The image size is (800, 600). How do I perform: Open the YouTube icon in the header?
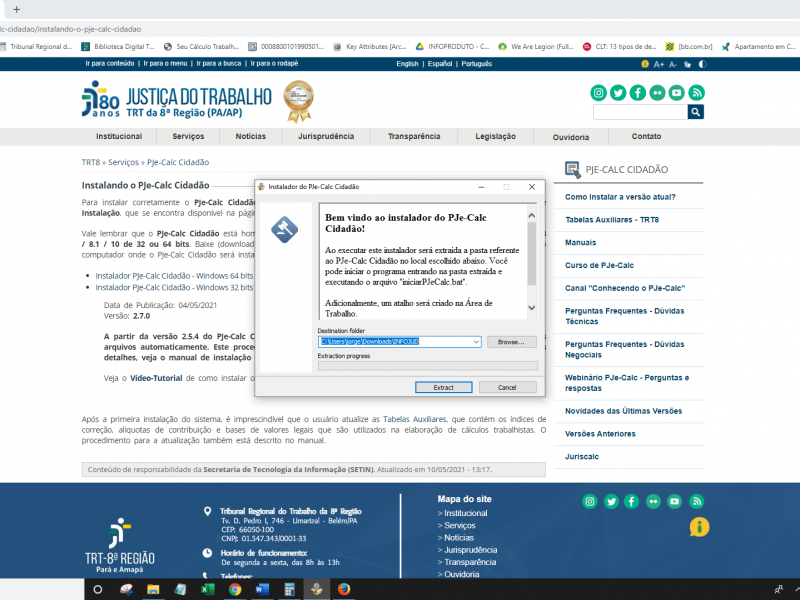pos(677,93)
